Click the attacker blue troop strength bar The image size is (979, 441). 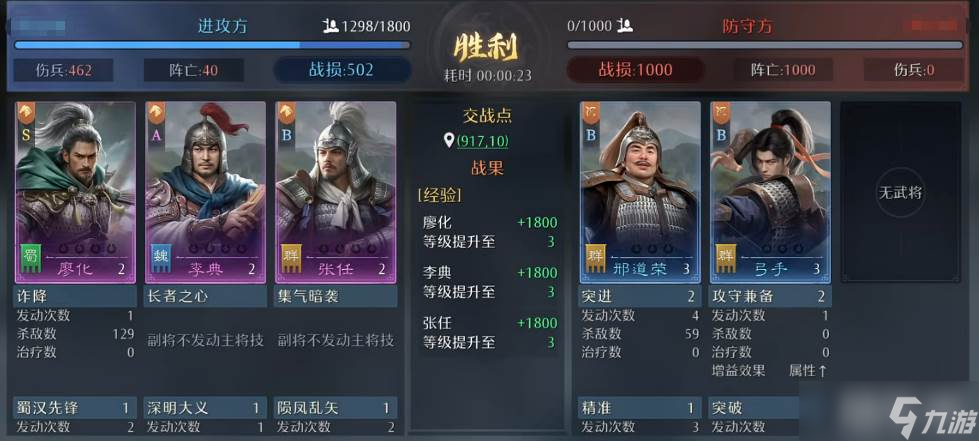click(x=212, y=45)
